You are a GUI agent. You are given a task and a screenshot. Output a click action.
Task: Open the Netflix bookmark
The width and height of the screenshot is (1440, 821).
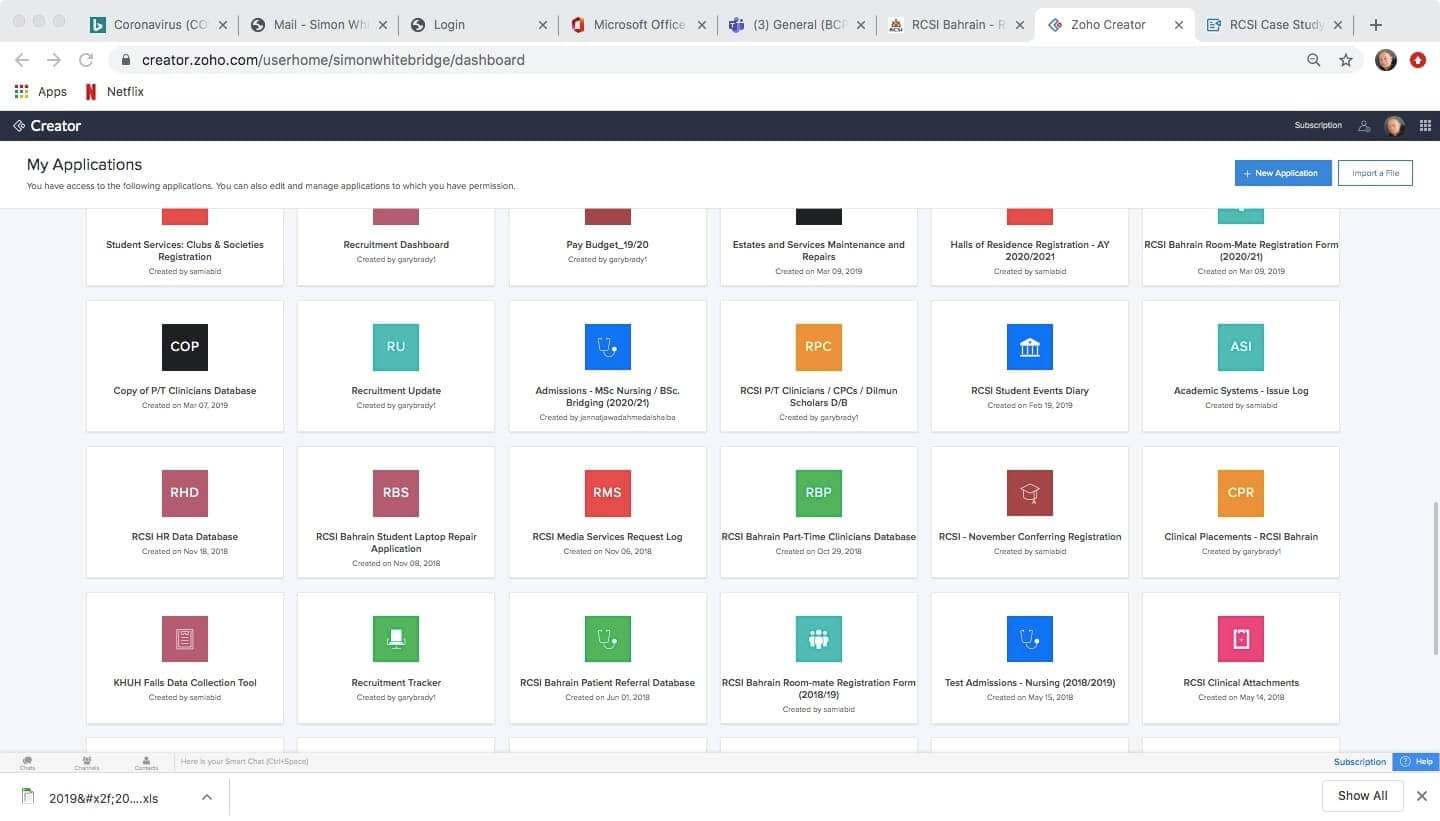pyautogui.click(x=114, y=92)
